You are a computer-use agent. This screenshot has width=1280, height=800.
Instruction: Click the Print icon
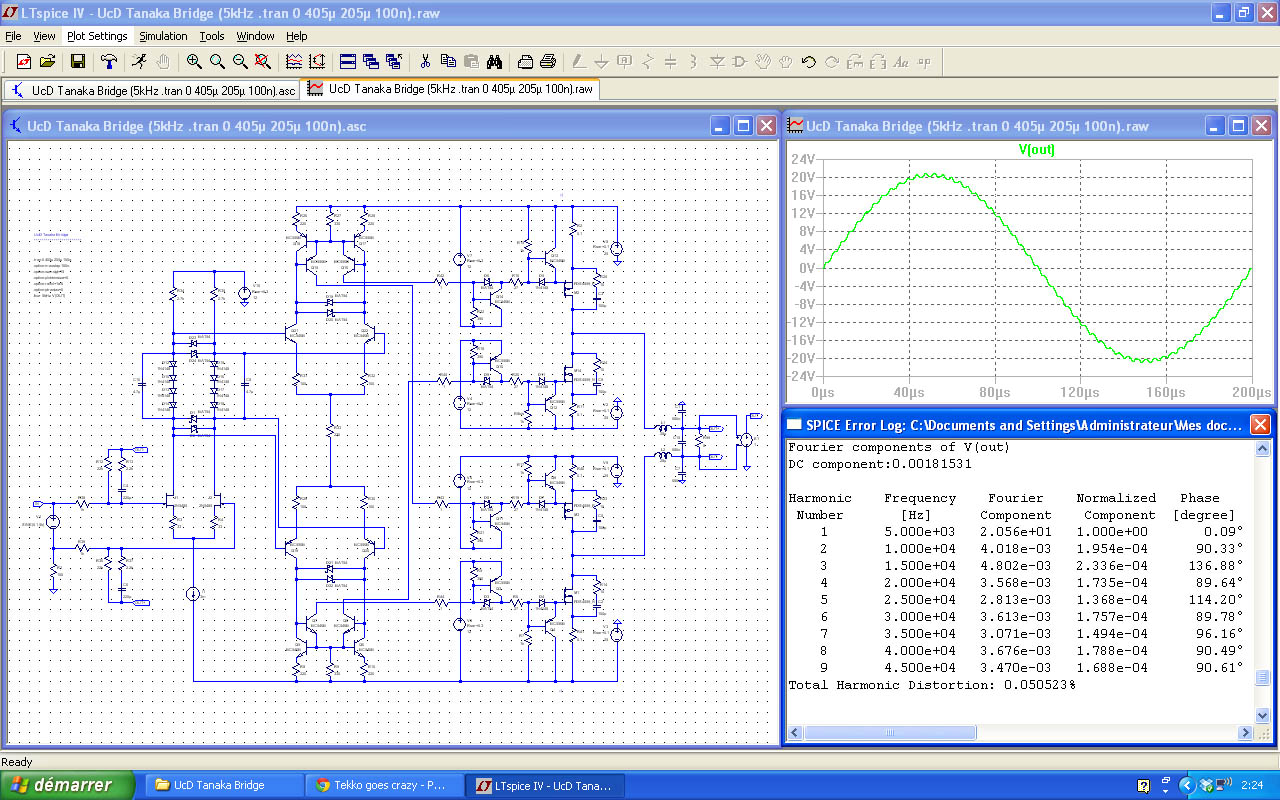tap(548, 62)
